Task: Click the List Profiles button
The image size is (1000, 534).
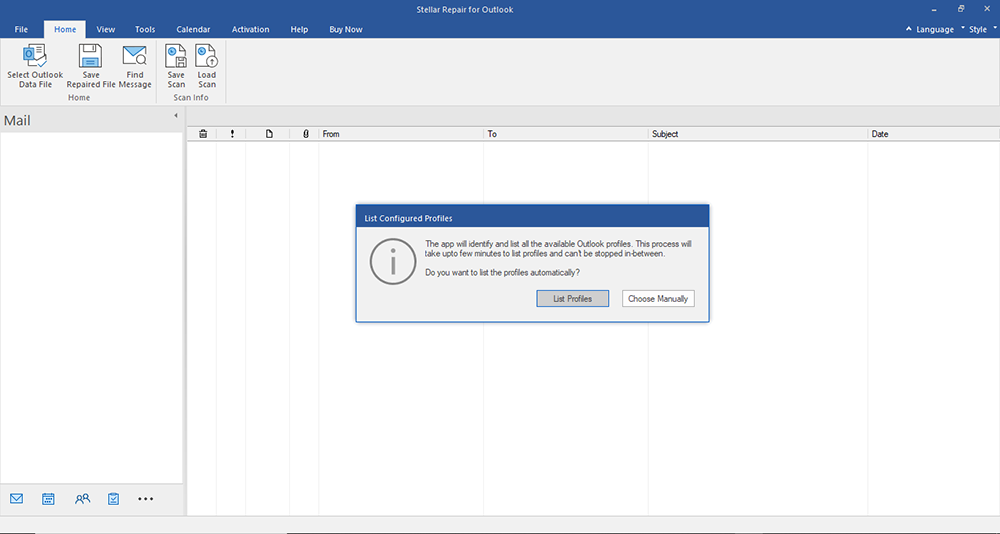Action: tap(573, 299)
